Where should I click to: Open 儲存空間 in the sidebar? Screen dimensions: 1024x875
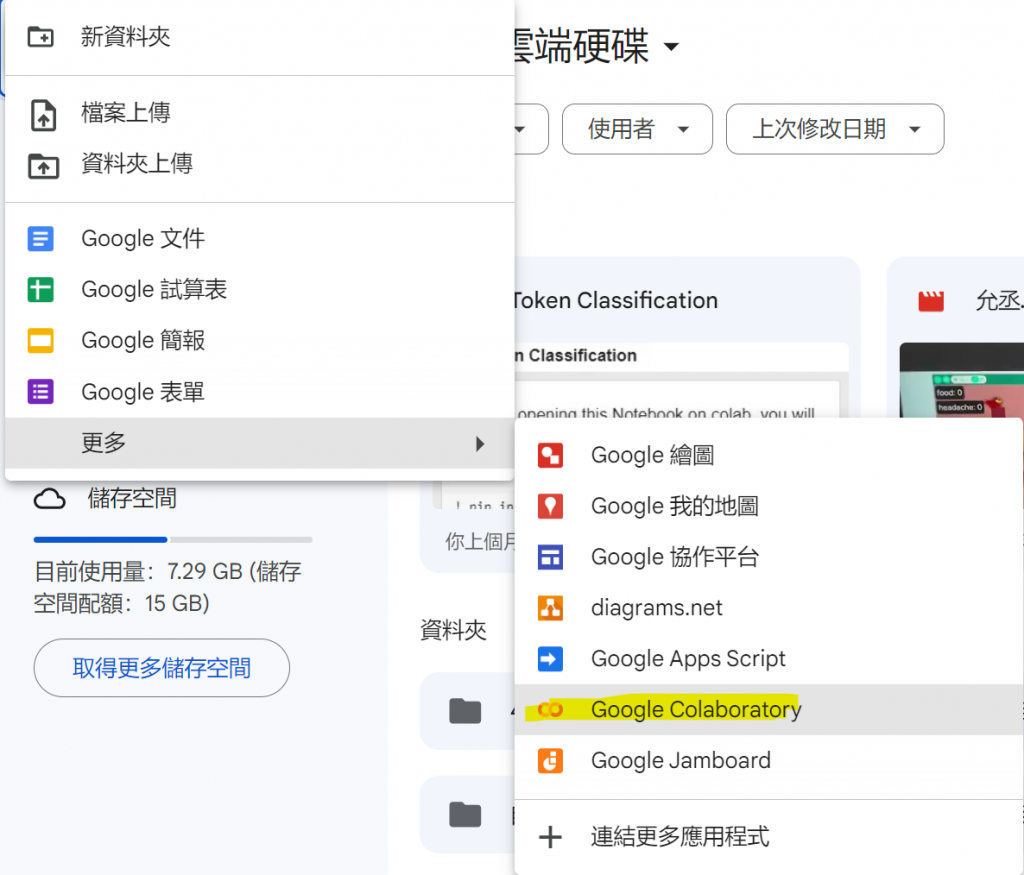point(132,499)
